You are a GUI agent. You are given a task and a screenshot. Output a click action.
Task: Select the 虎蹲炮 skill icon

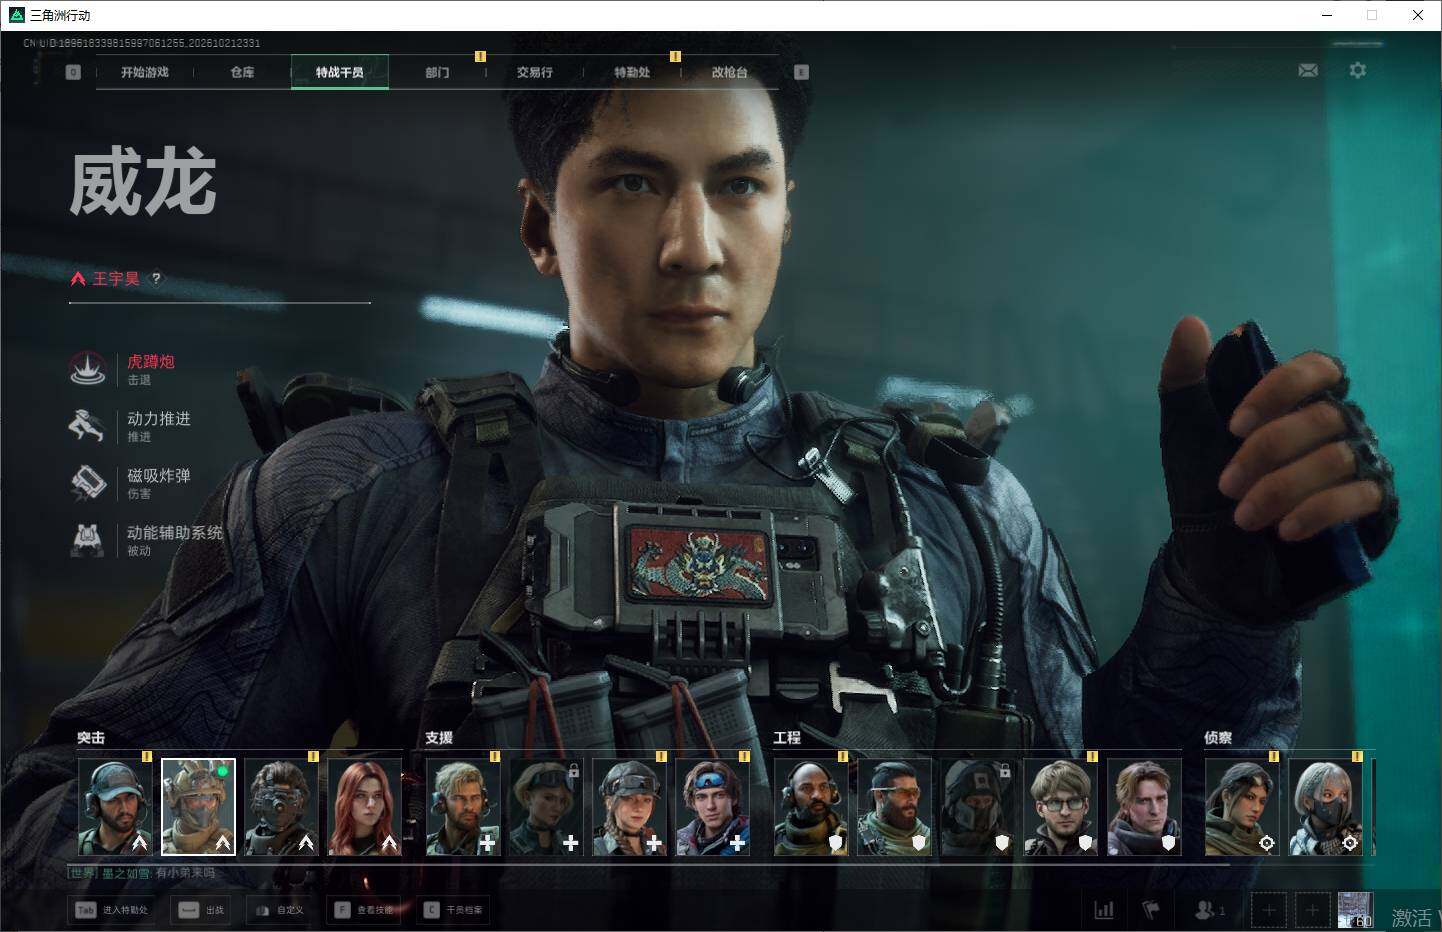[88, 369]
